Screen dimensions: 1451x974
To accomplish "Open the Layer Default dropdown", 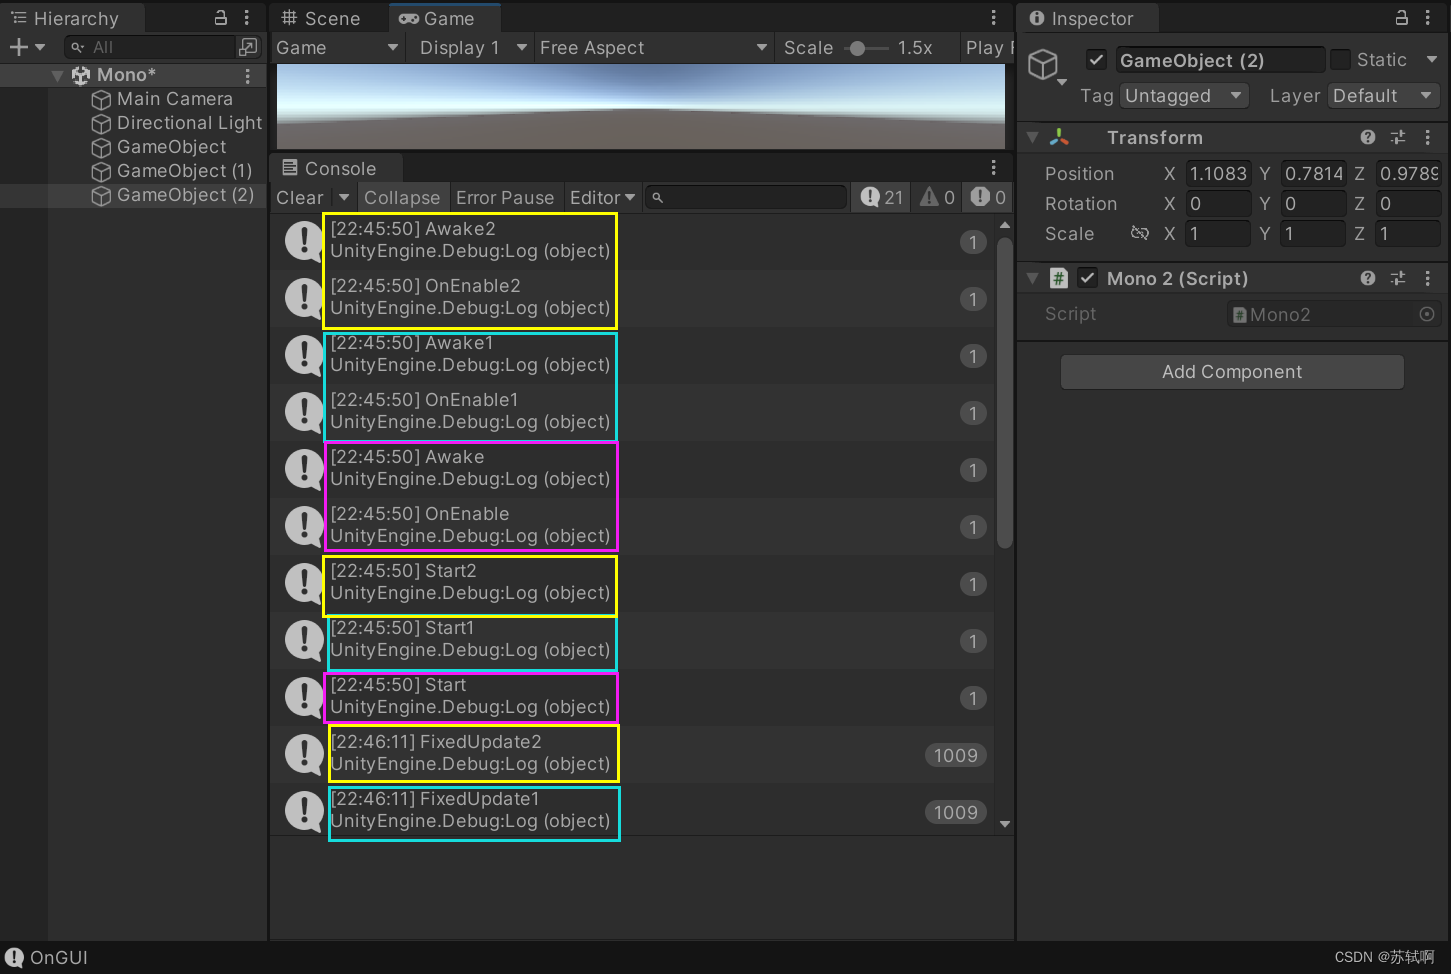I will [1383, 95].
